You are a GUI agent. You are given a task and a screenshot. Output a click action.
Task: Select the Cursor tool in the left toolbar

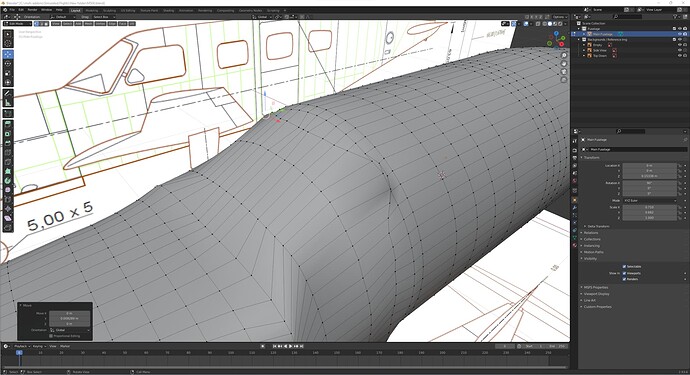tap(8, 43)
